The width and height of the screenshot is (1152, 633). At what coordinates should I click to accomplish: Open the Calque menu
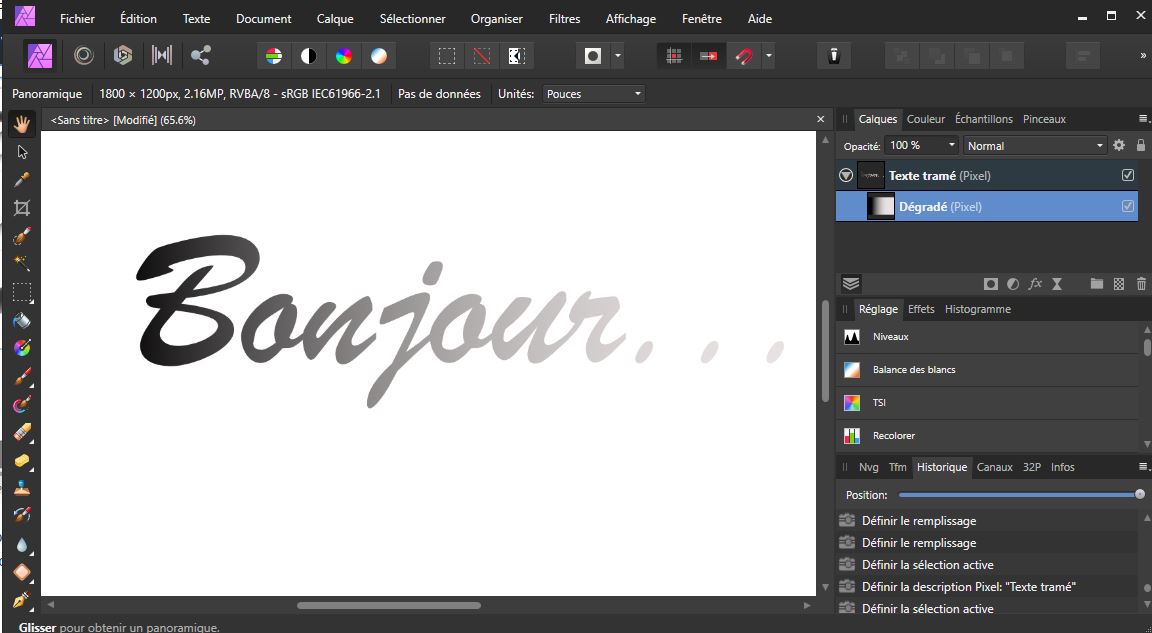click(335, 19)
